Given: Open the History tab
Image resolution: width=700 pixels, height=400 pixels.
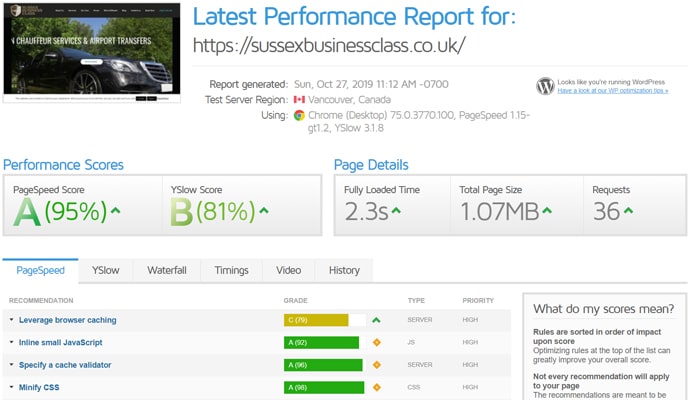Looking at the screenshot, I should [344, 270].
